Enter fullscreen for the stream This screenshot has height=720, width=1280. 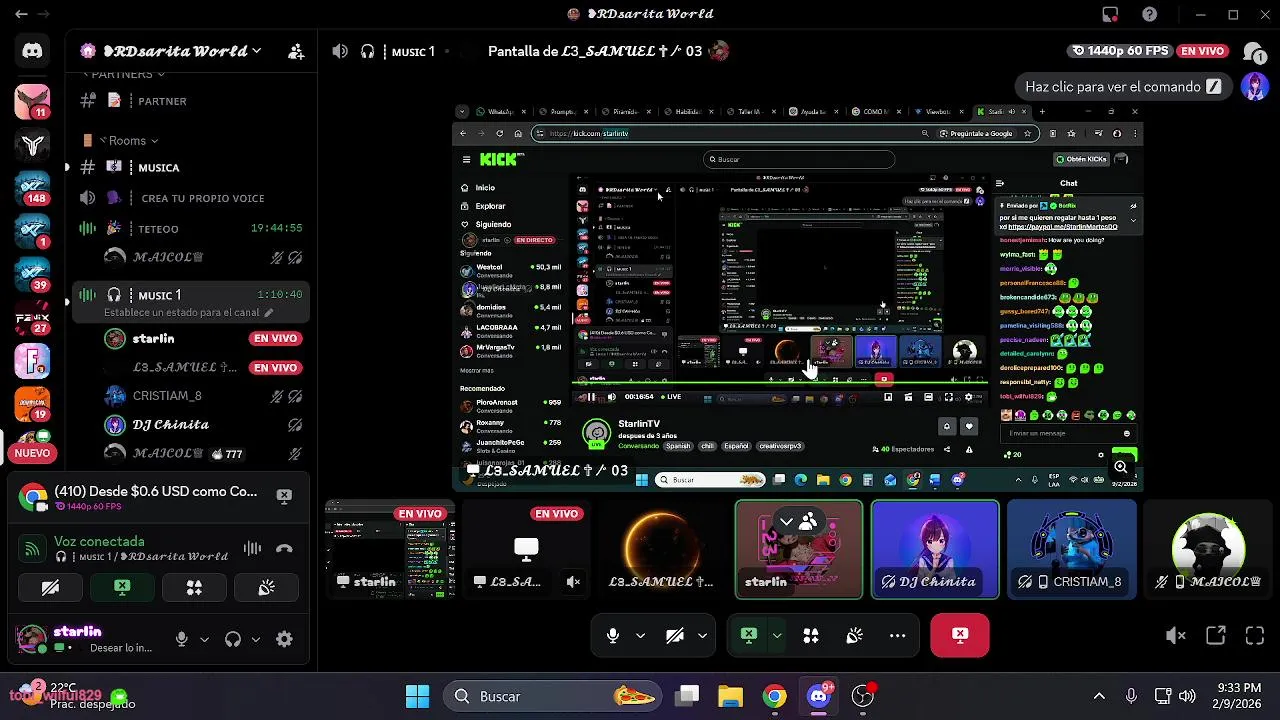1255,635
